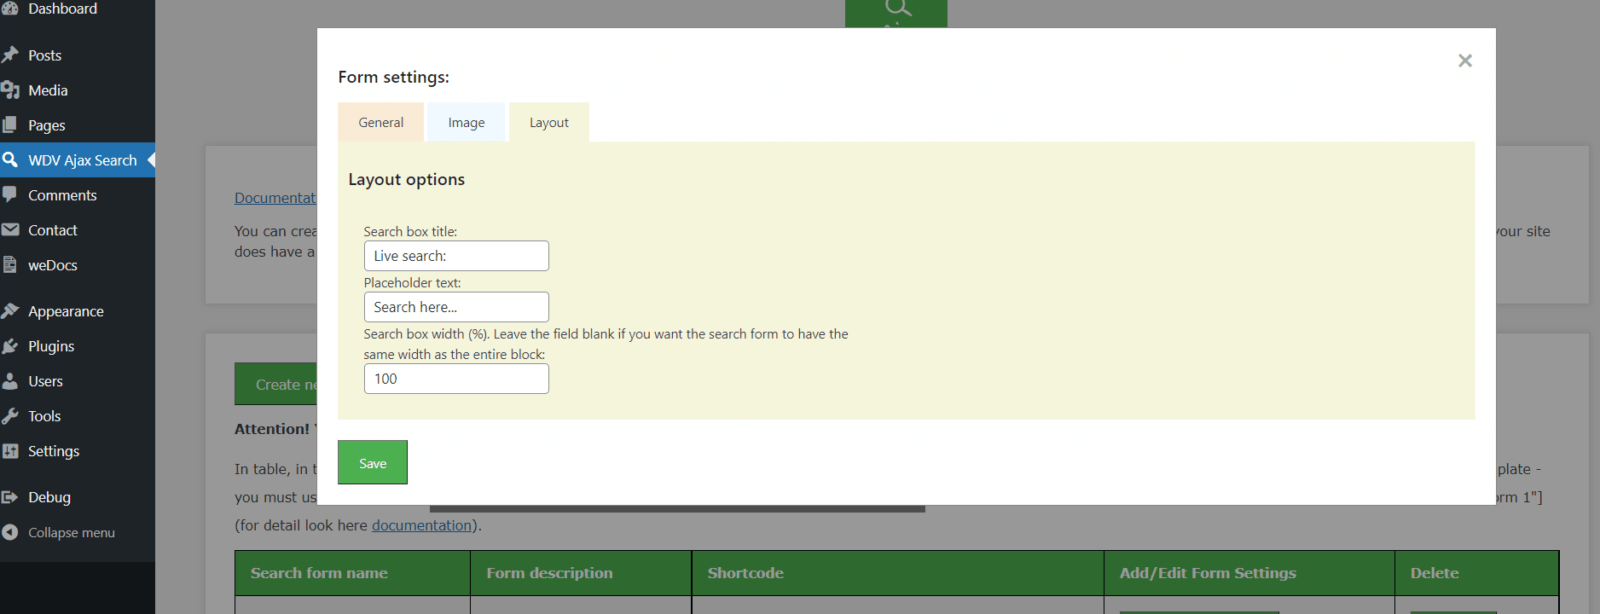Click the Users icon in sidebar
Viewport: 1600px width, 614px height.
11,381
